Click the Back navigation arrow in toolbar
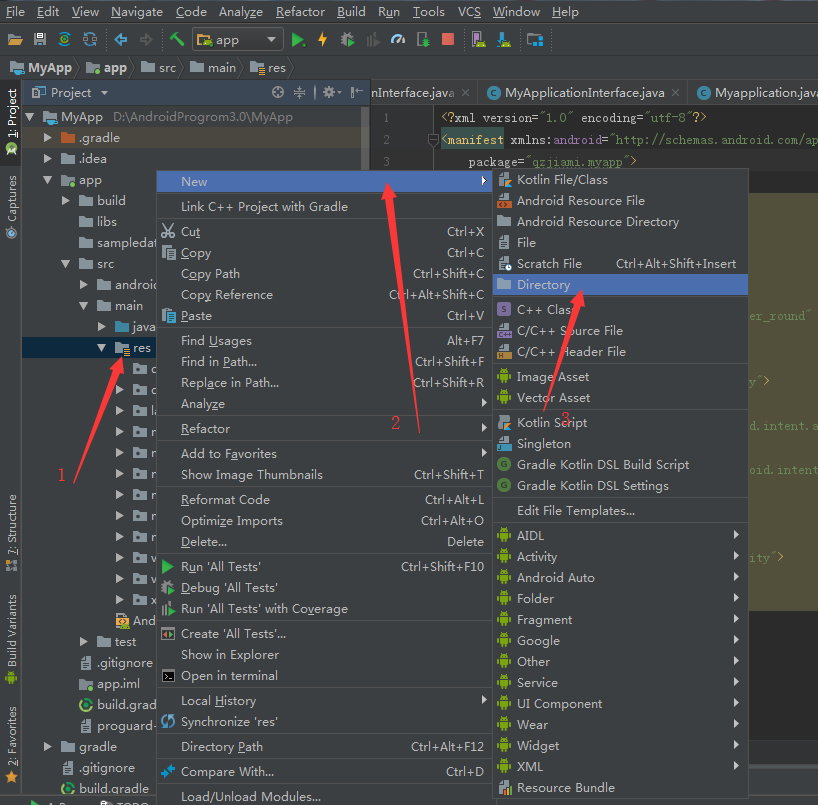This screenshot has height=805, width=818. pyautogui.click(x=121, y=39)
